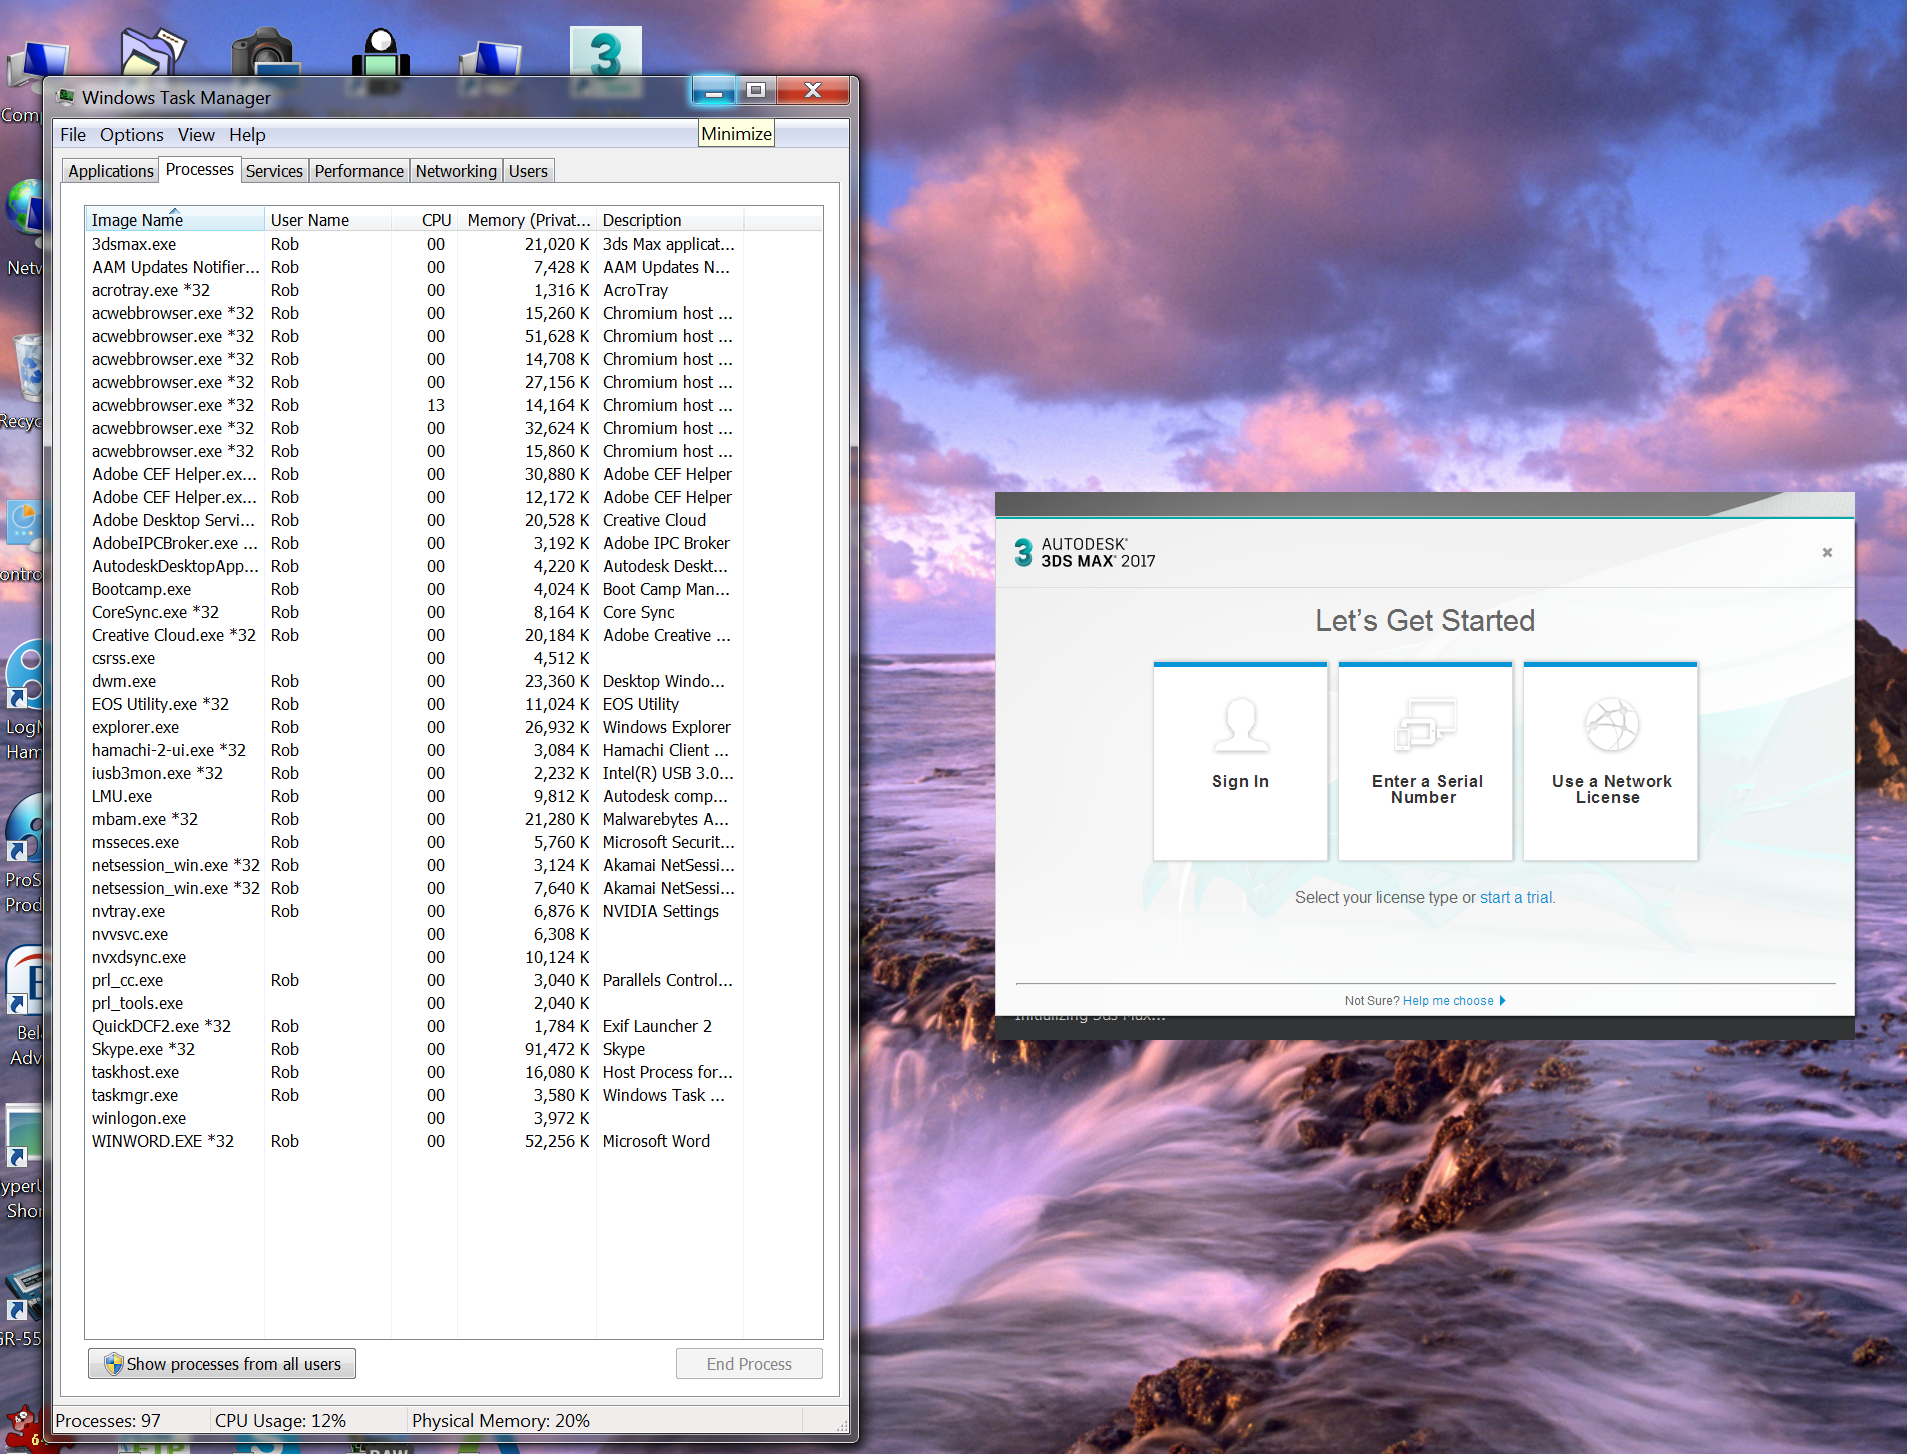Click the Use a Network License globe icon

click(x=1610, y=725)
